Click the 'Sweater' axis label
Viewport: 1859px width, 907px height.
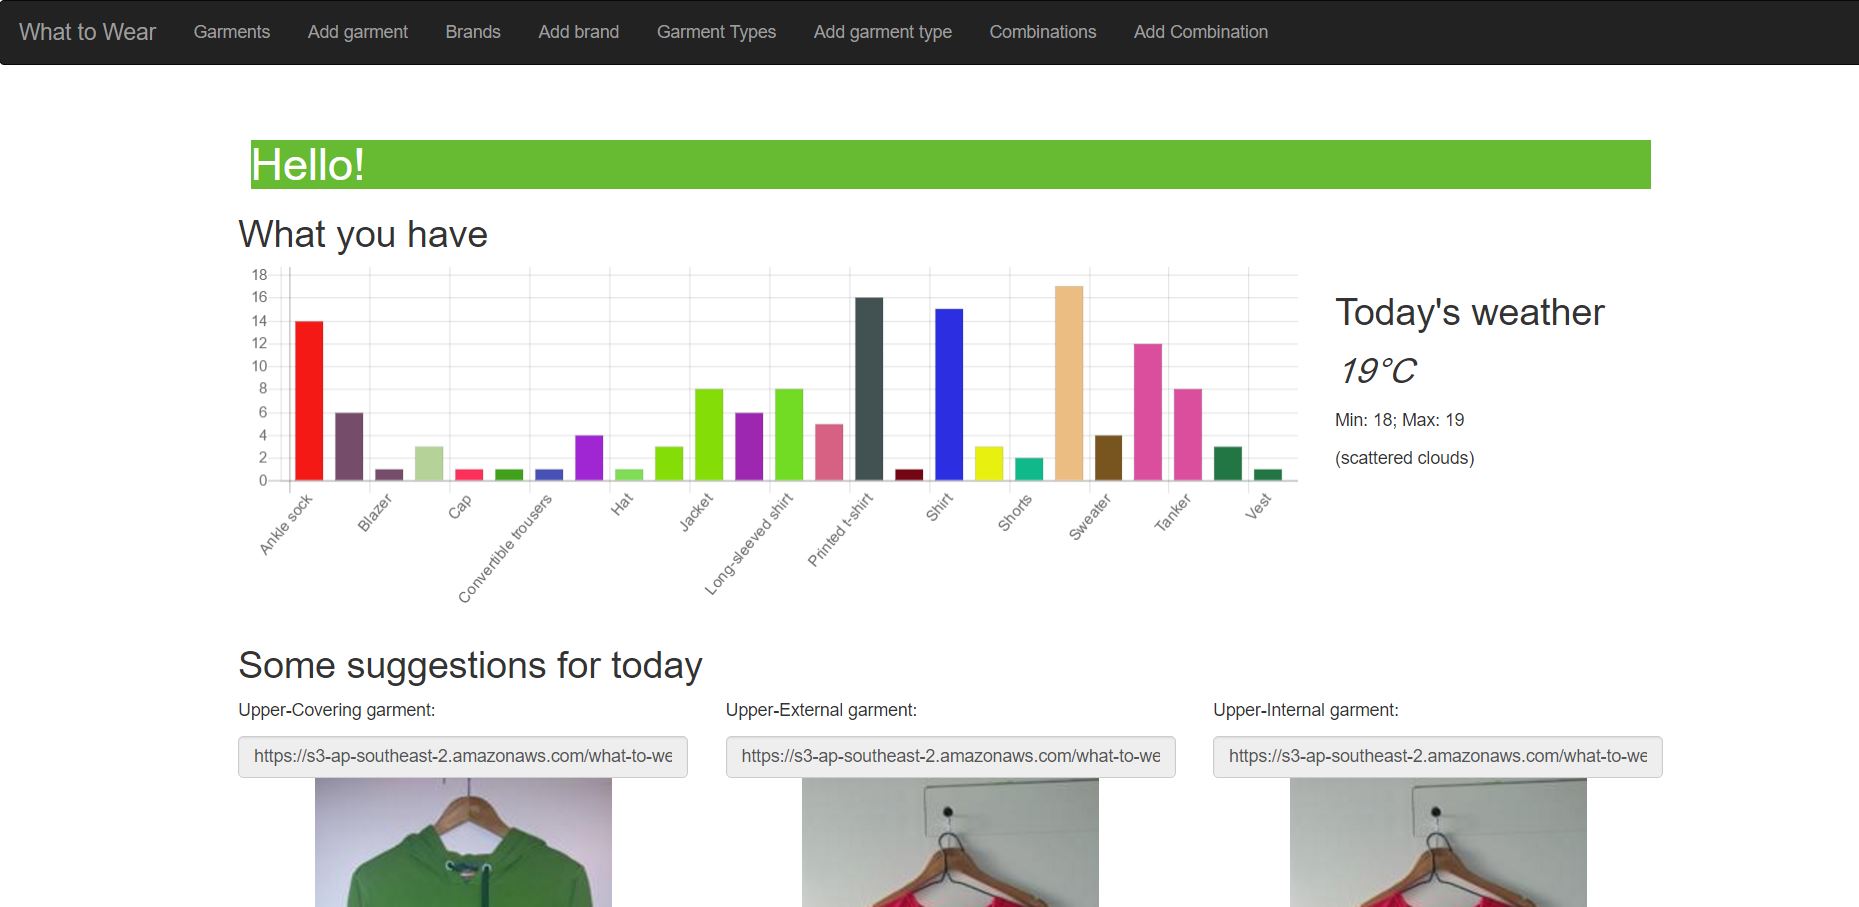[x=1090, y=518]
